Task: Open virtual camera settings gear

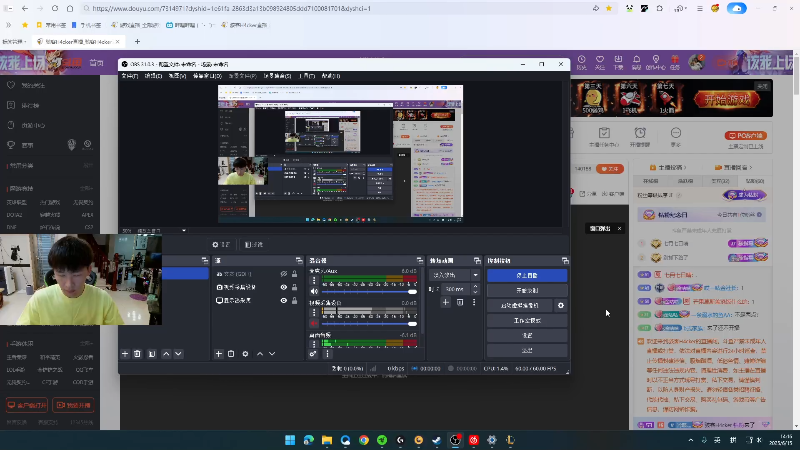Action: pos(561,305)
